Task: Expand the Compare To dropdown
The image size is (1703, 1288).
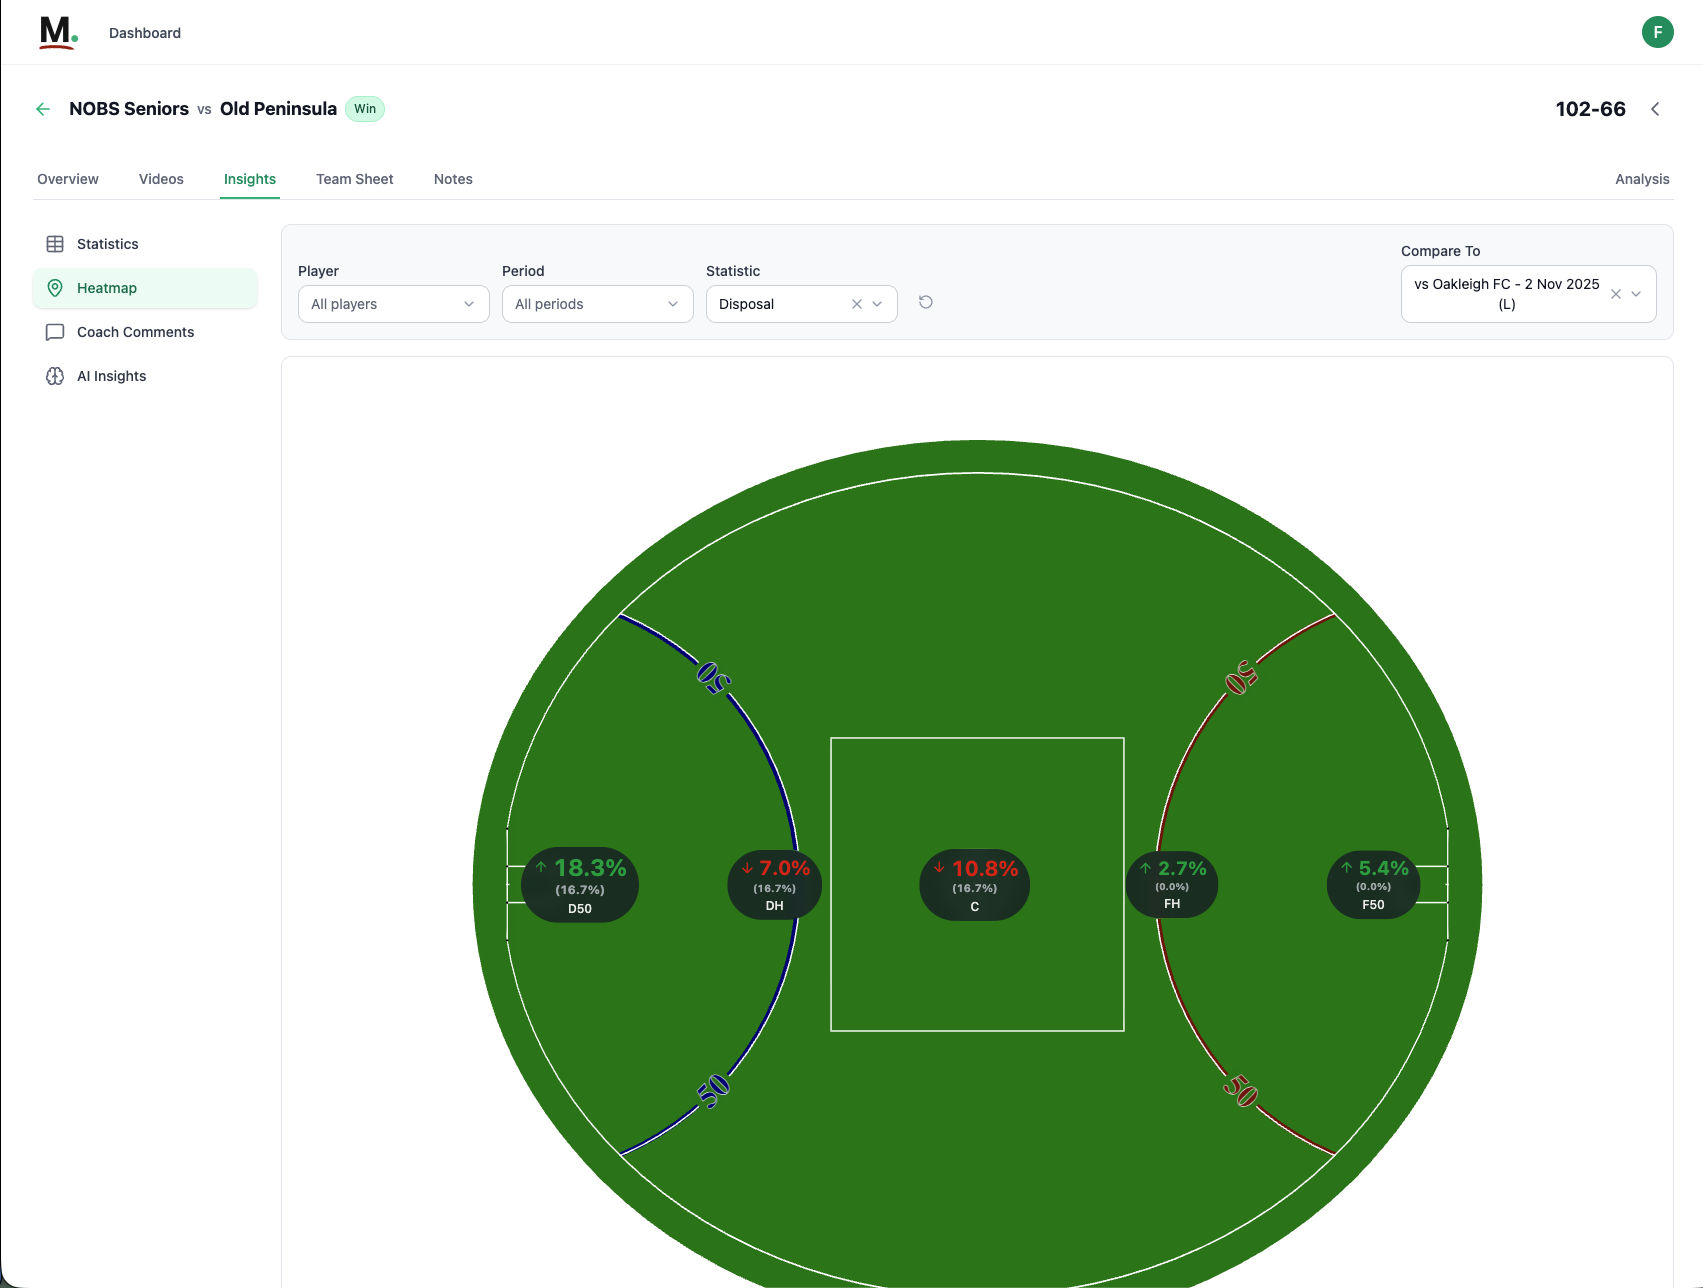Action: tap(1636, 293)
